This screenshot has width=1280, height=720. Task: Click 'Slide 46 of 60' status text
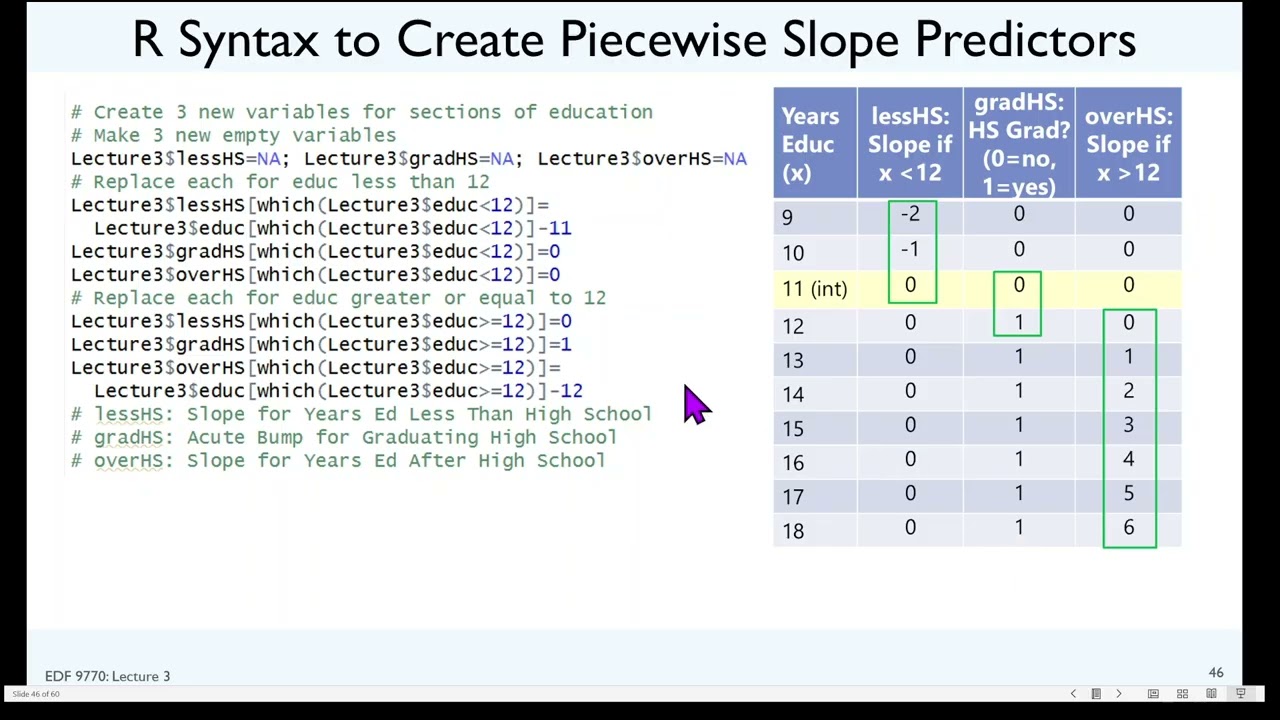click(x=36, y=694)
